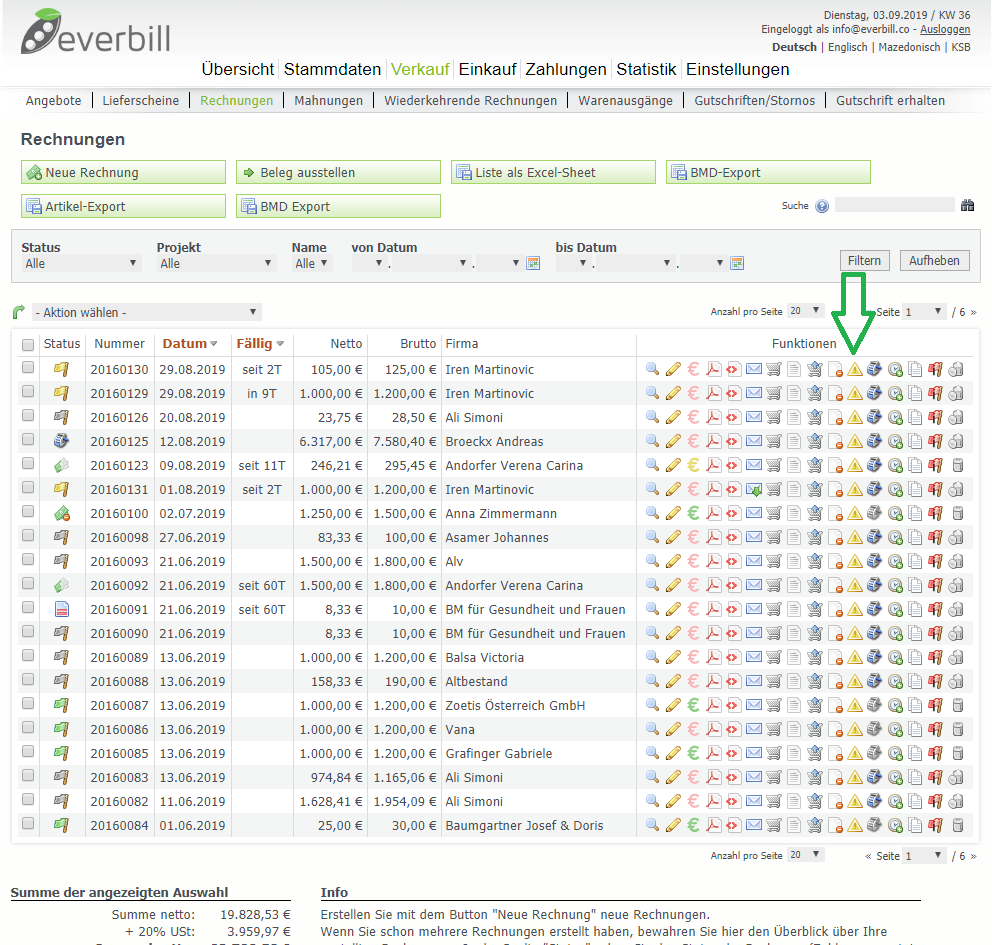This screenshot has height=945, width=992.
Task: Open the Name filter dropdown
Action: (x=311, y=263)
